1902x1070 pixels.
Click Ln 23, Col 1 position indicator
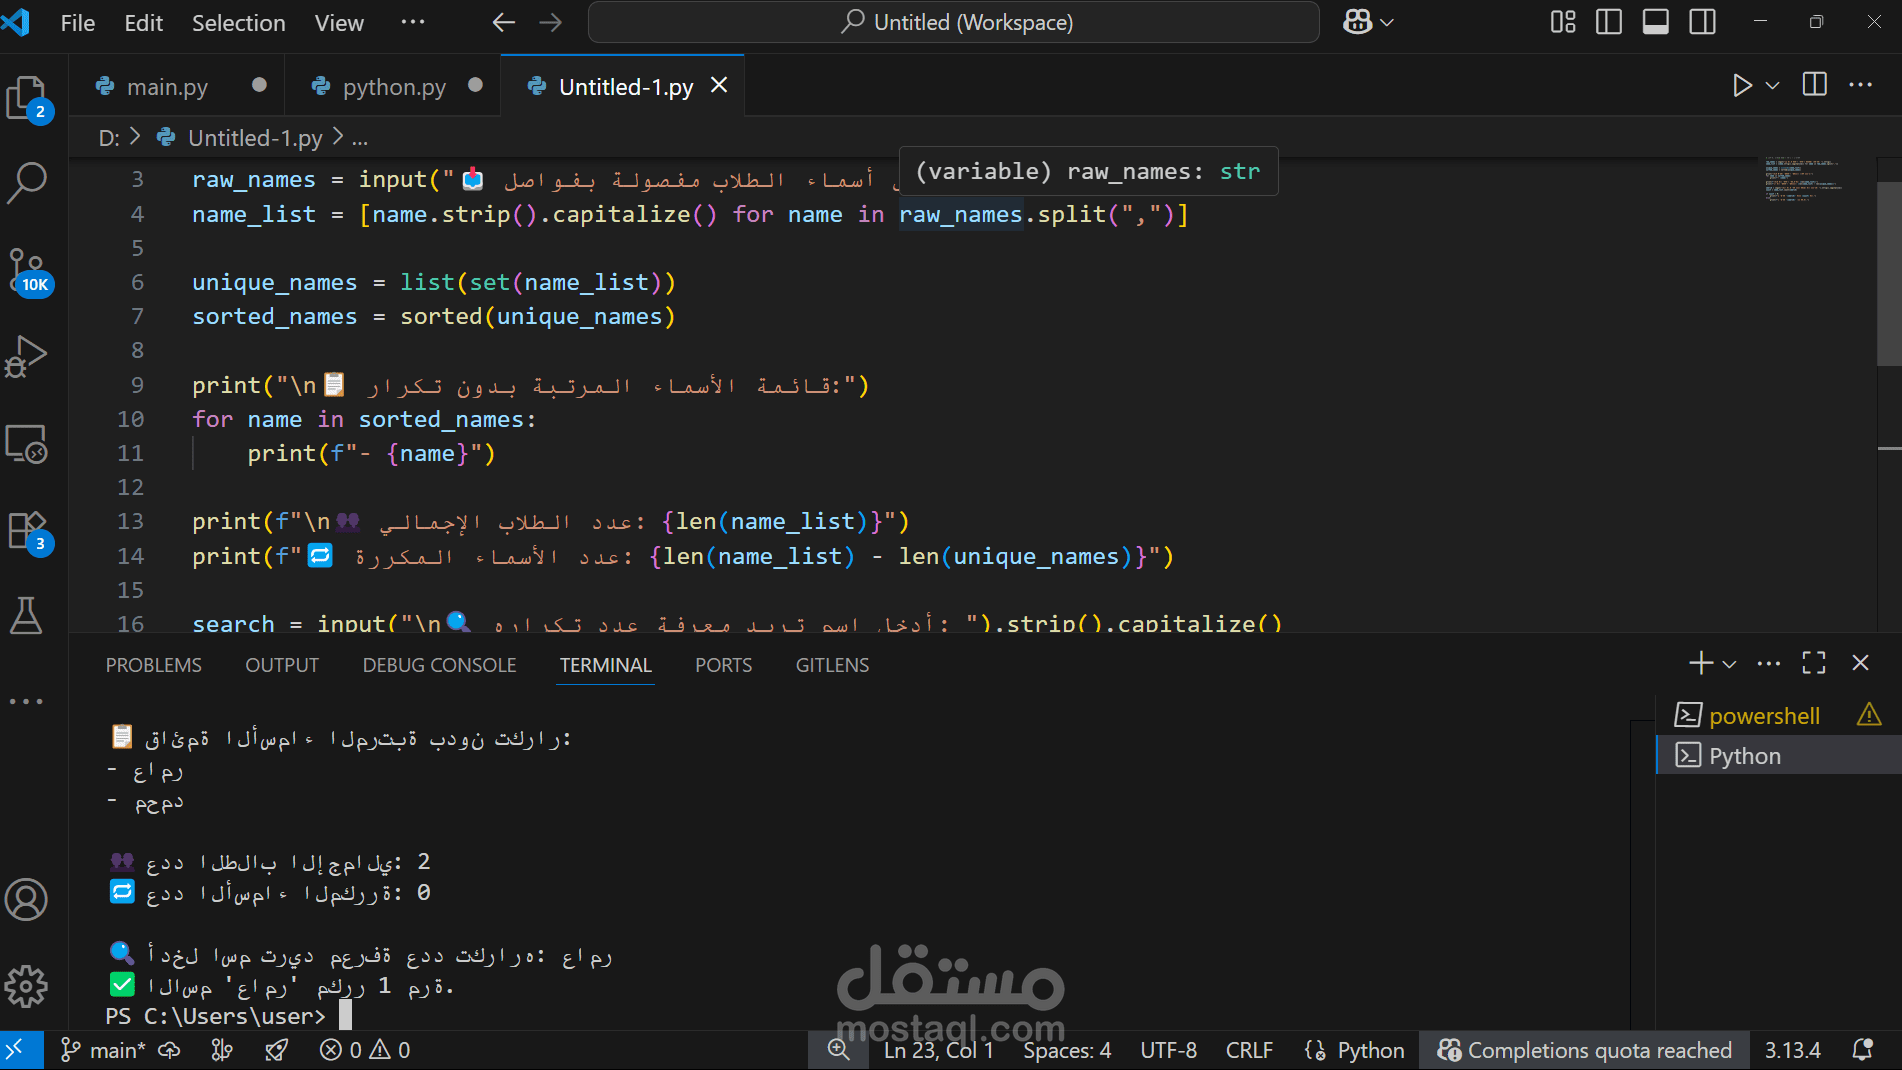[939, 1050]
